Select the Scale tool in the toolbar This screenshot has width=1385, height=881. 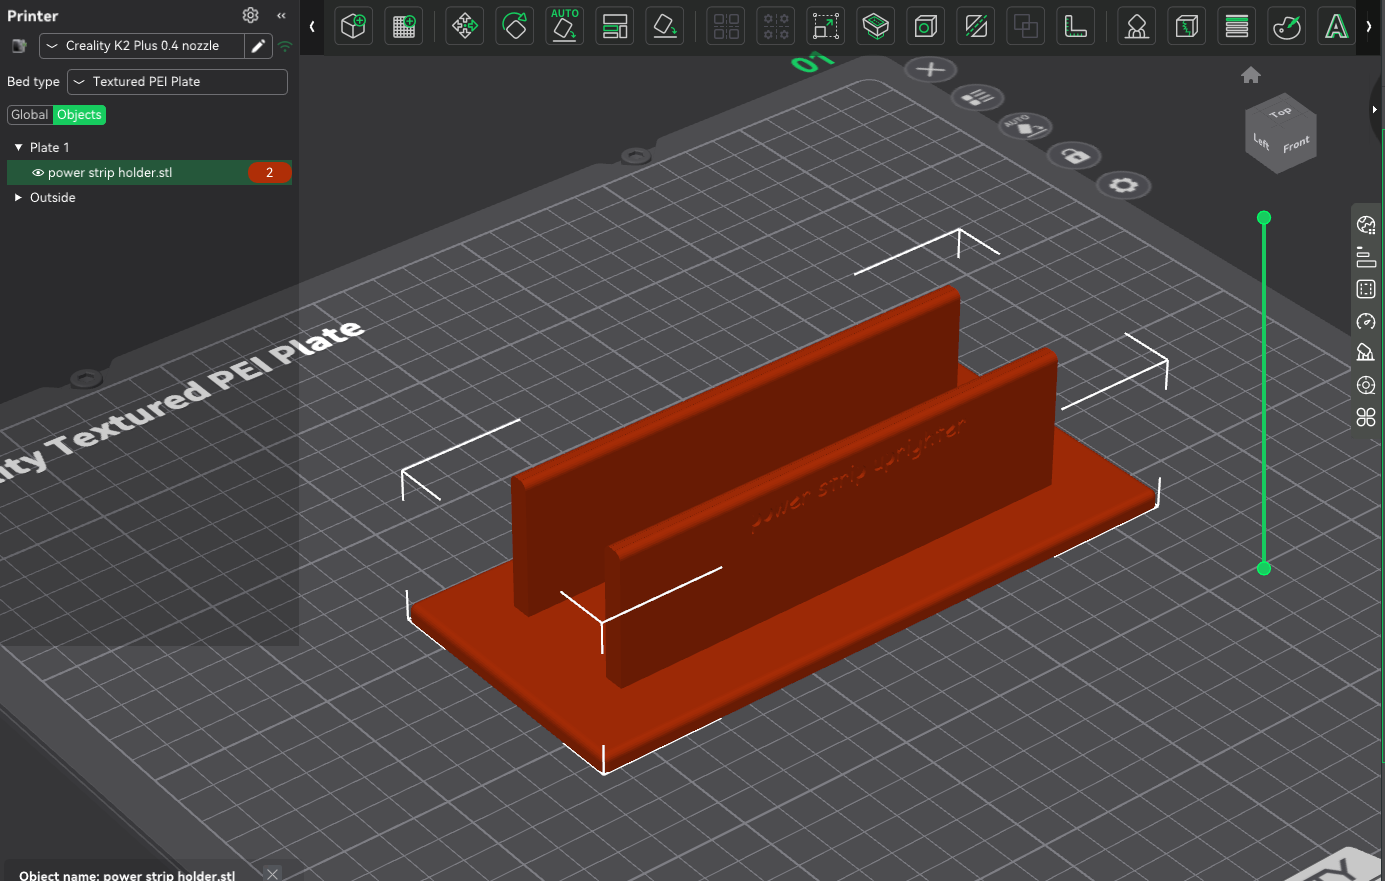click(826, 26)
